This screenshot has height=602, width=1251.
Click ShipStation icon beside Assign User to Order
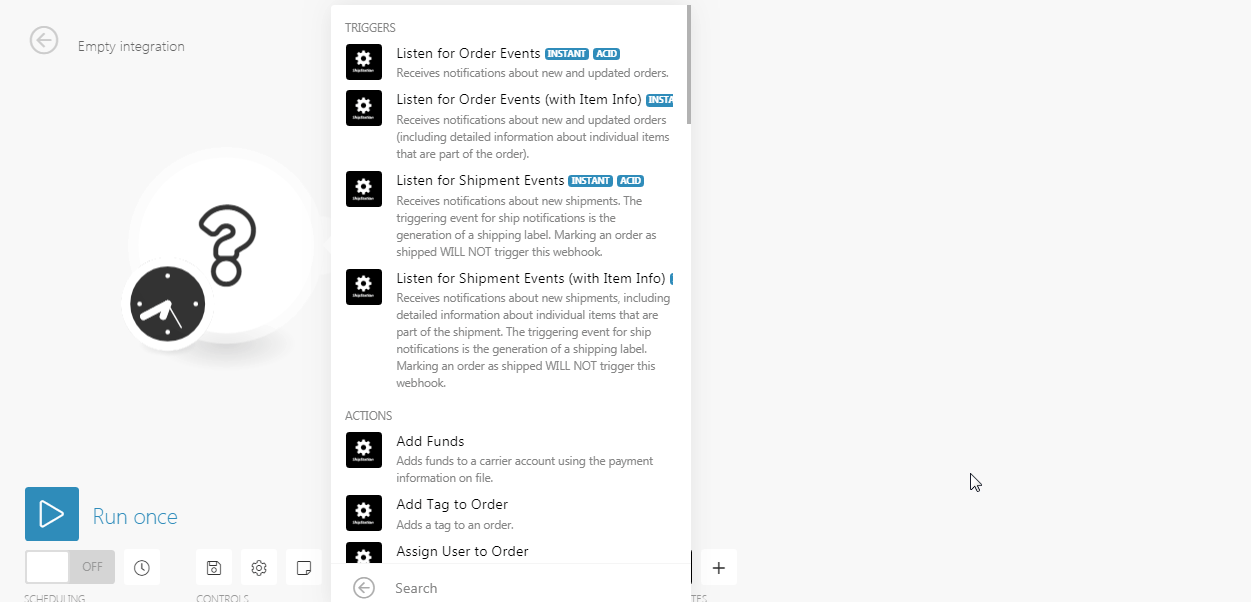364,553
